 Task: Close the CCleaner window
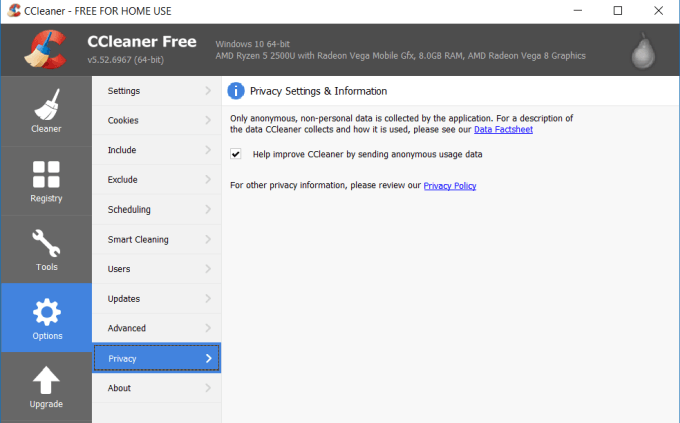(x=658, y=10)
